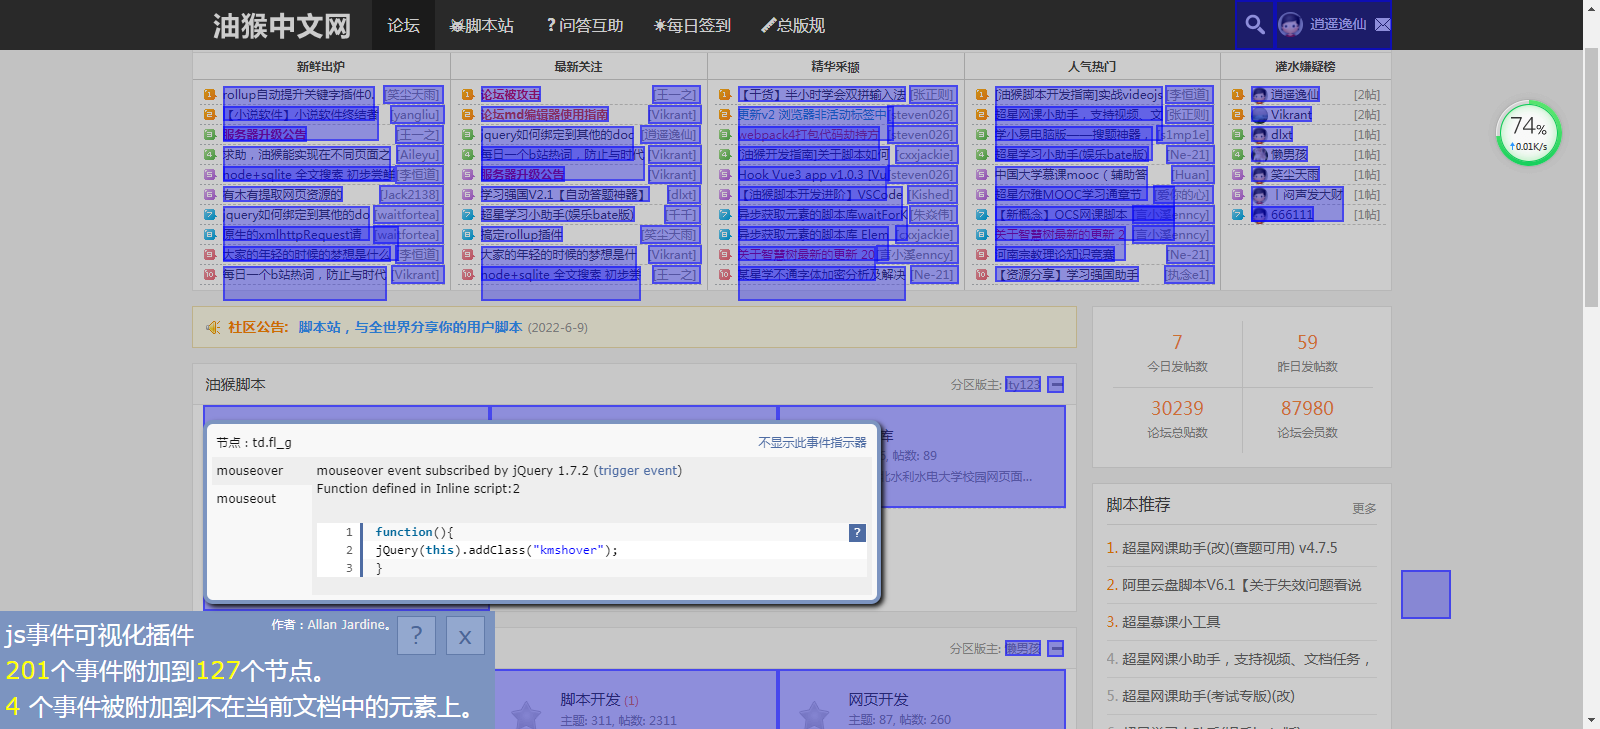1600x729 pixels.
Task: Click the 油猴中文网 site logo
Action: 282,25
